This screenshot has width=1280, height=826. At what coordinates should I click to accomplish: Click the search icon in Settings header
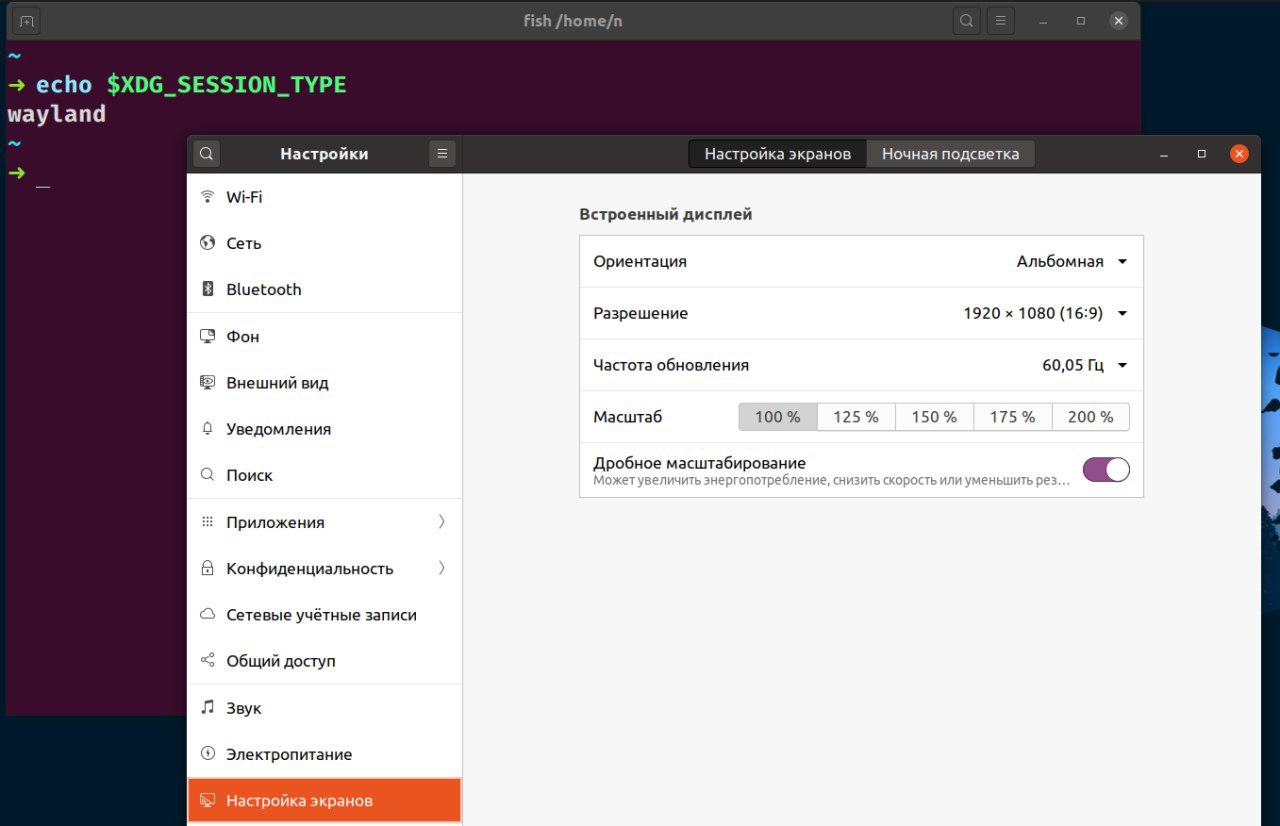tap(206, 154)
